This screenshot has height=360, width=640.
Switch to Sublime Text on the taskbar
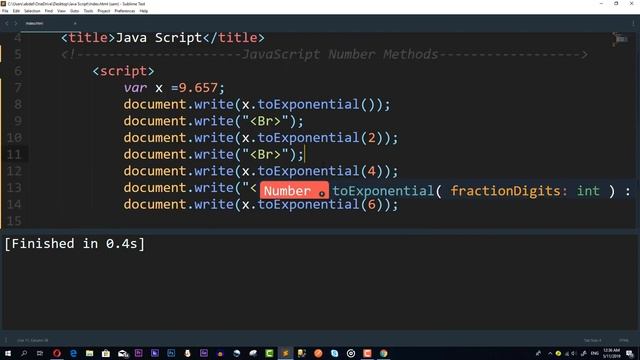tap(285, 353)
